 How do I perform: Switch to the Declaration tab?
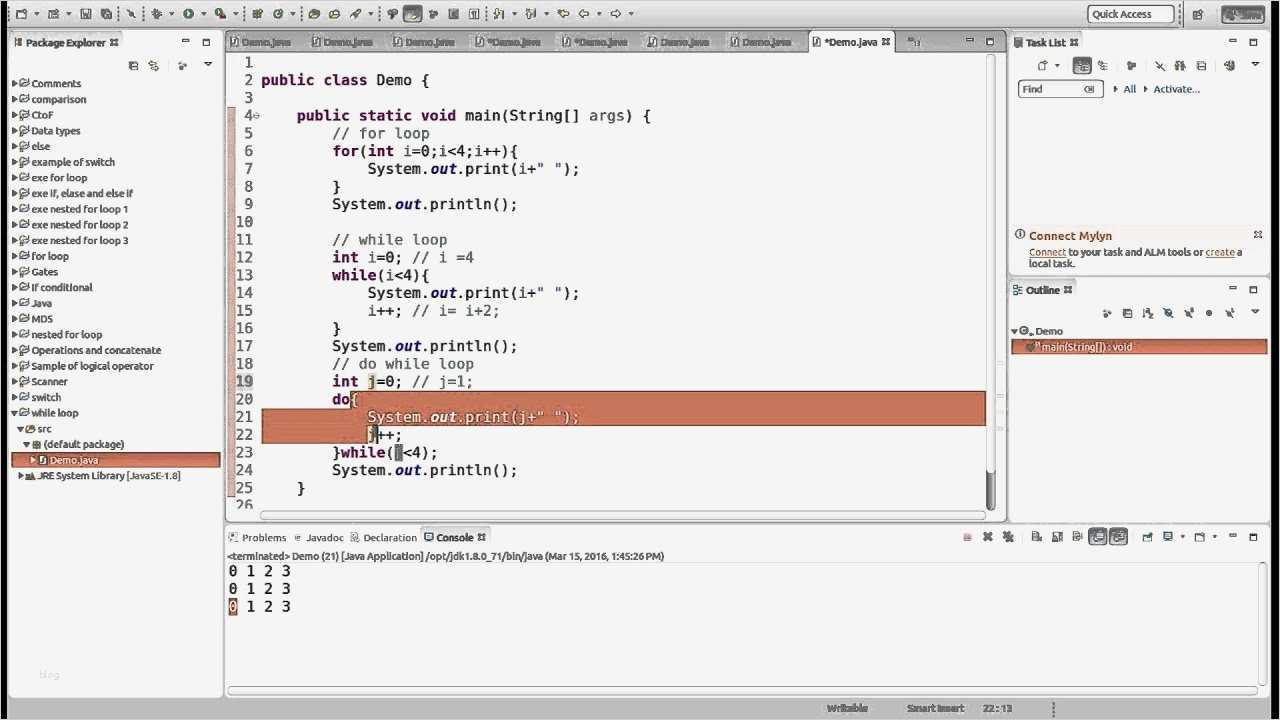click(383, 537)
